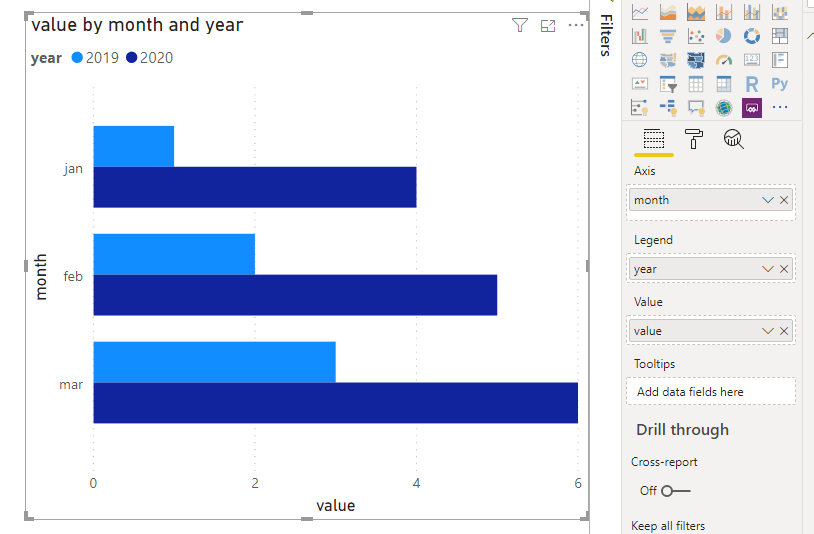The image size is (814, 534).
Task: Select Line and stacked column chart
Action: (x=724, y=11)
